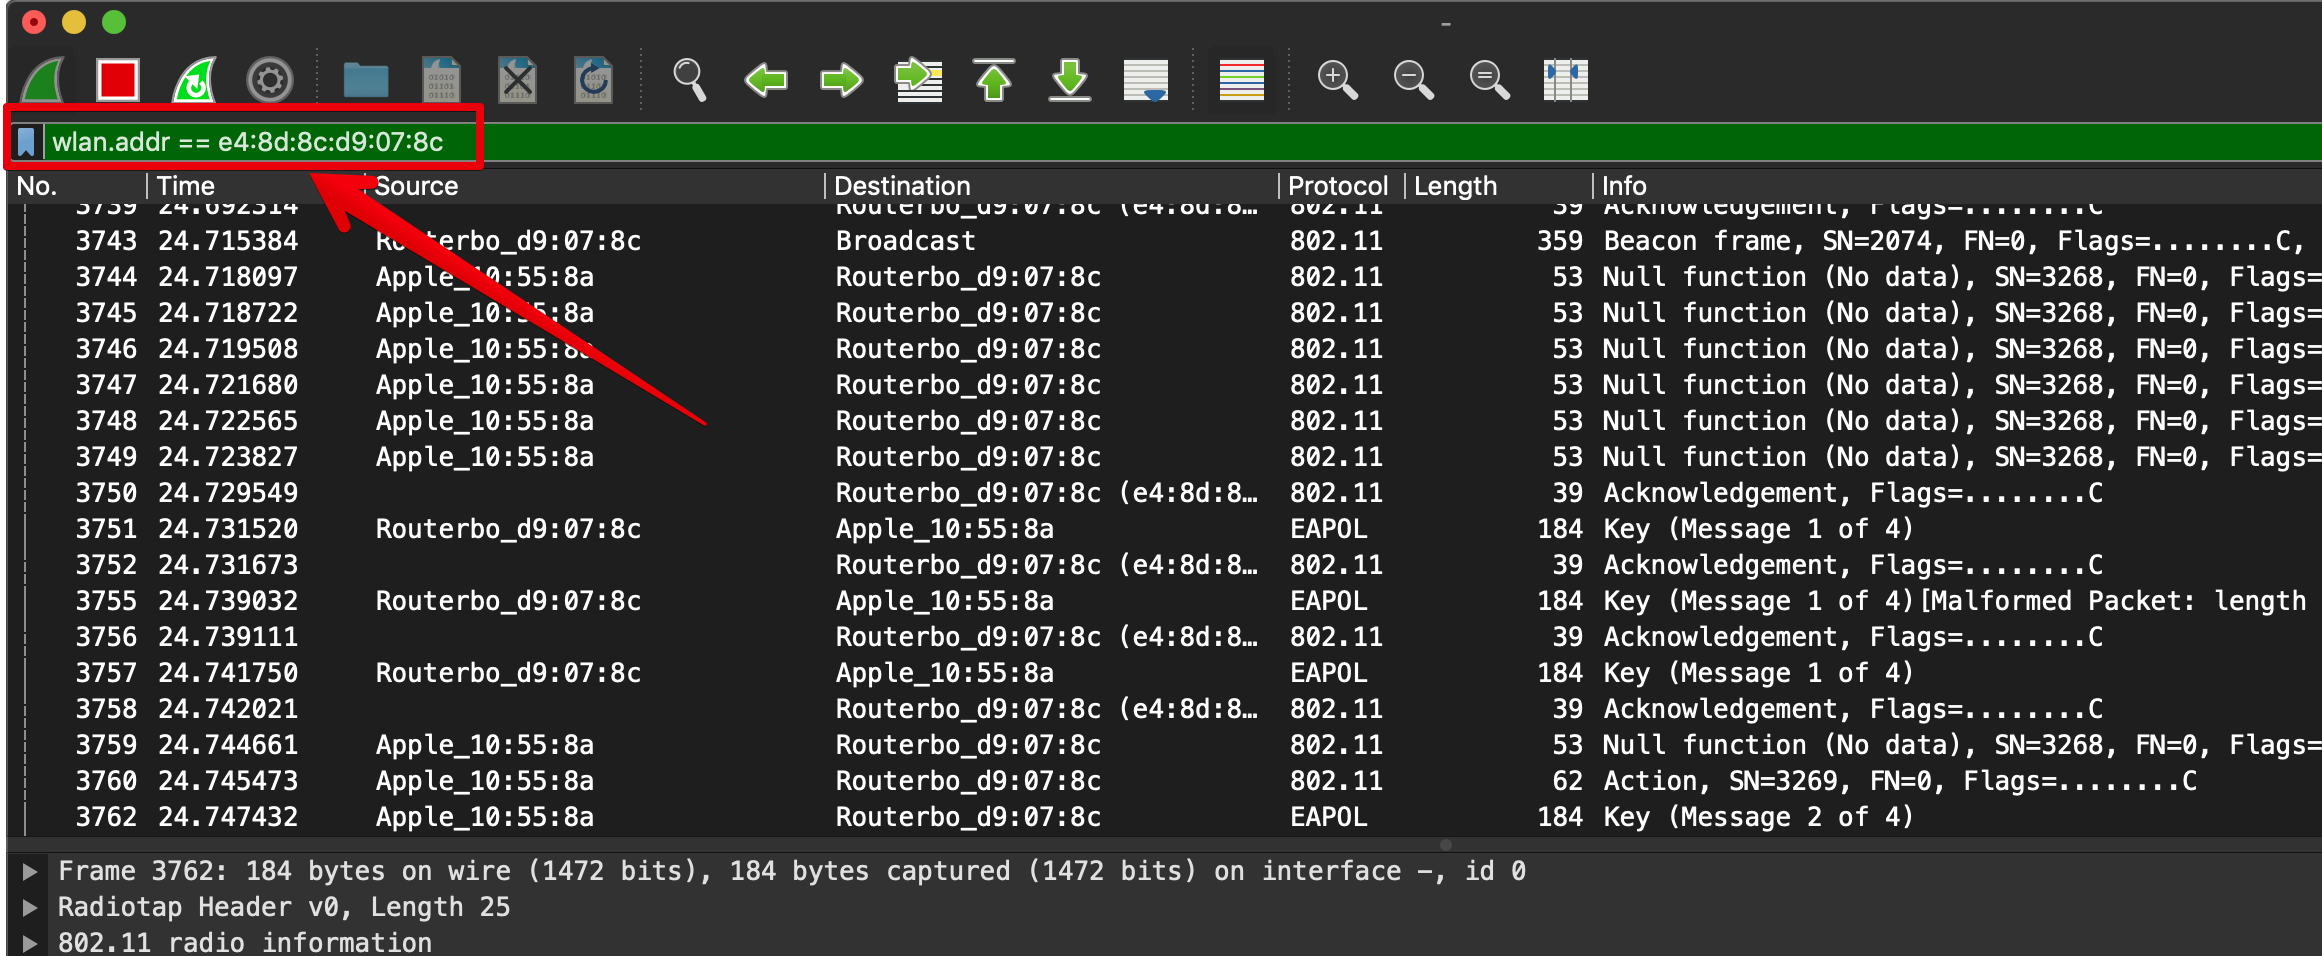Select packet 3749 at time 24.723827
This screenshot has height=956, width=2322.
click(1165, 457)
